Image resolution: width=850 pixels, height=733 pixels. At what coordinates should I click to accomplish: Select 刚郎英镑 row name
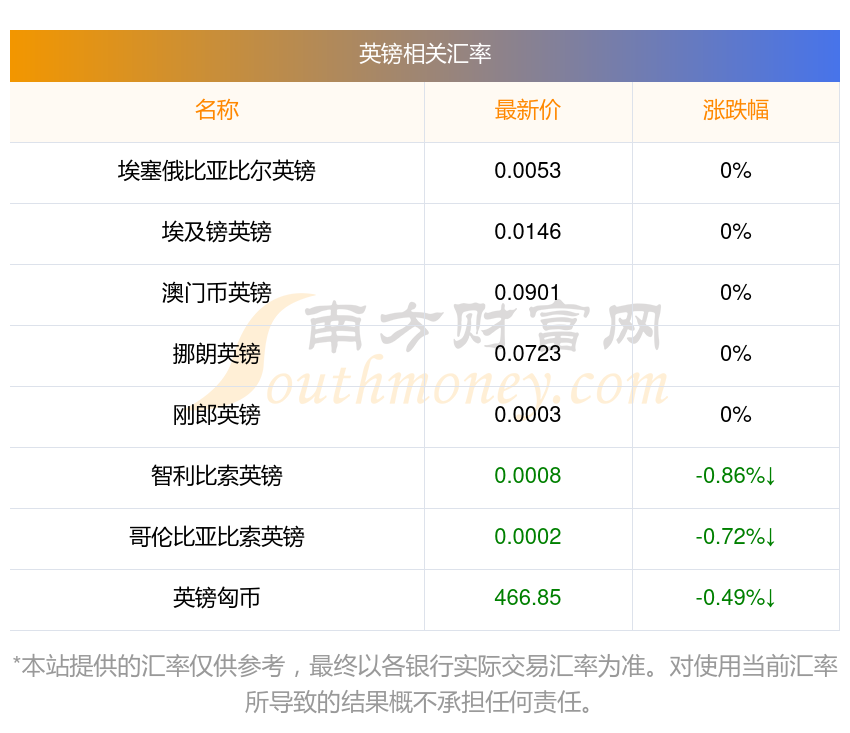(x=216, y=415)
